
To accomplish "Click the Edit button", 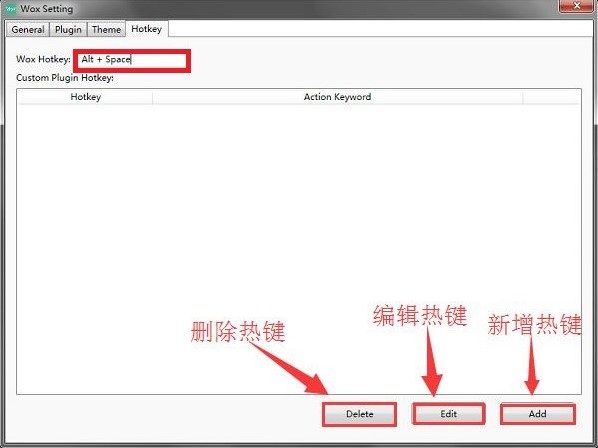I will pos(448,414).
